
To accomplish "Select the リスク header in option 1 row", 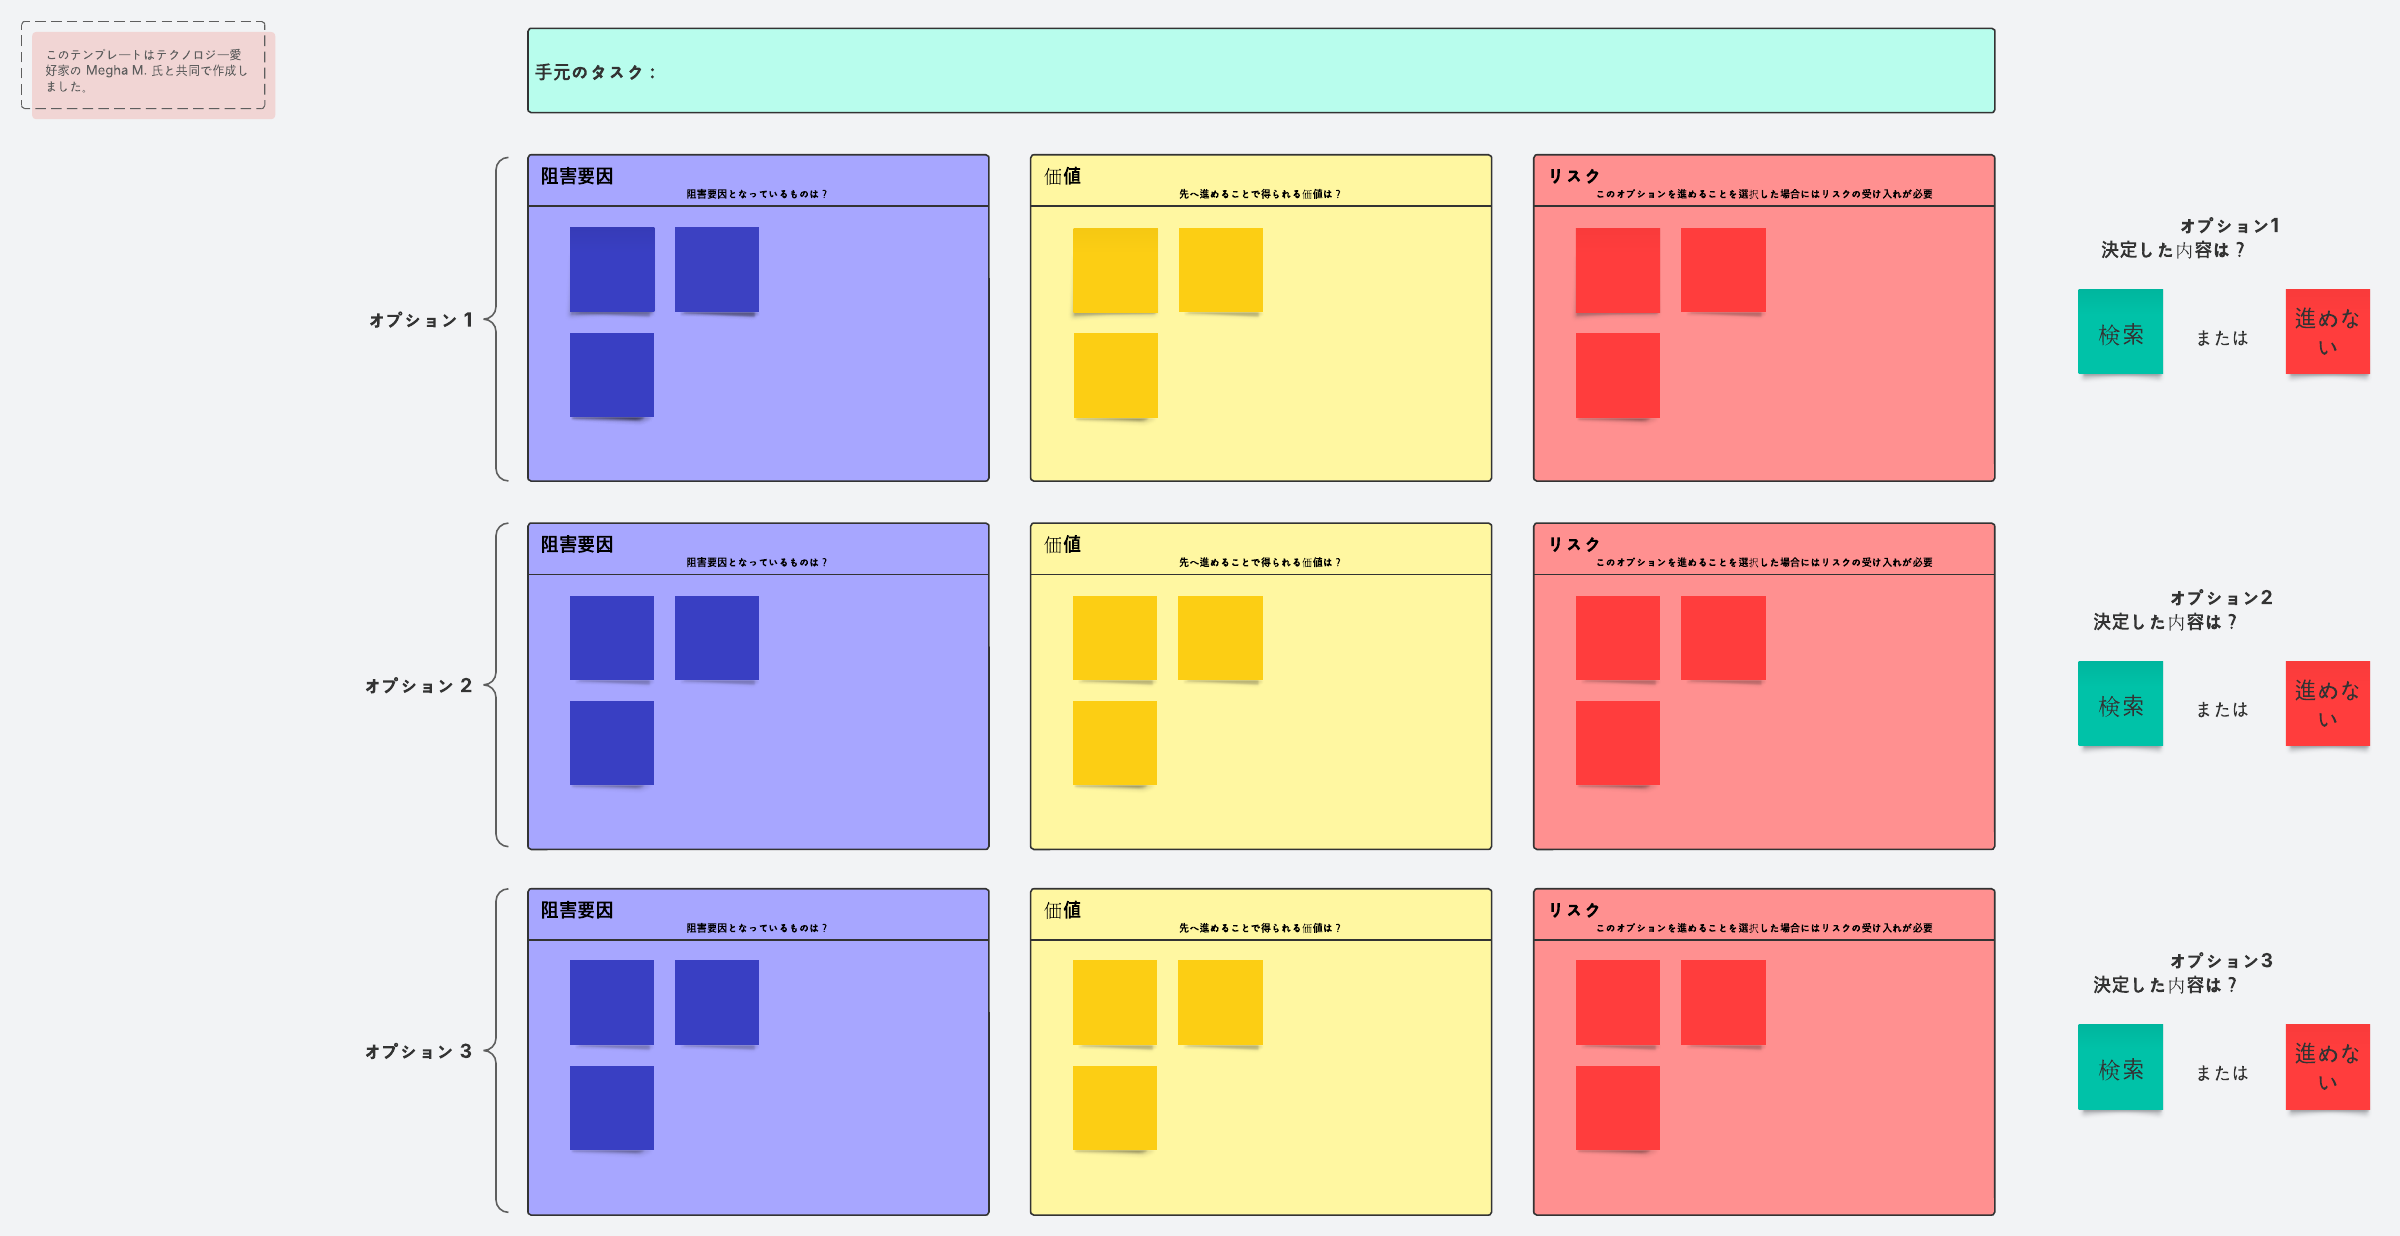I will 1574,177.
